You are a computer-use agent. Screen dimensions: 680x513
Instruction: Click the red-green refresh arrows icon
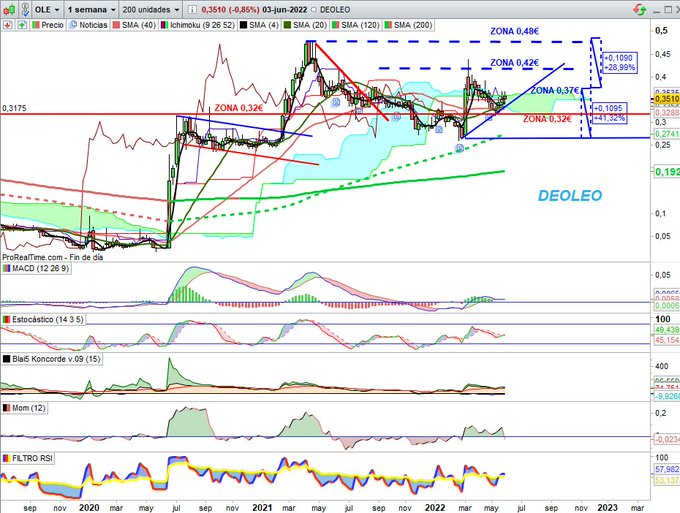[x=639, y=9]
